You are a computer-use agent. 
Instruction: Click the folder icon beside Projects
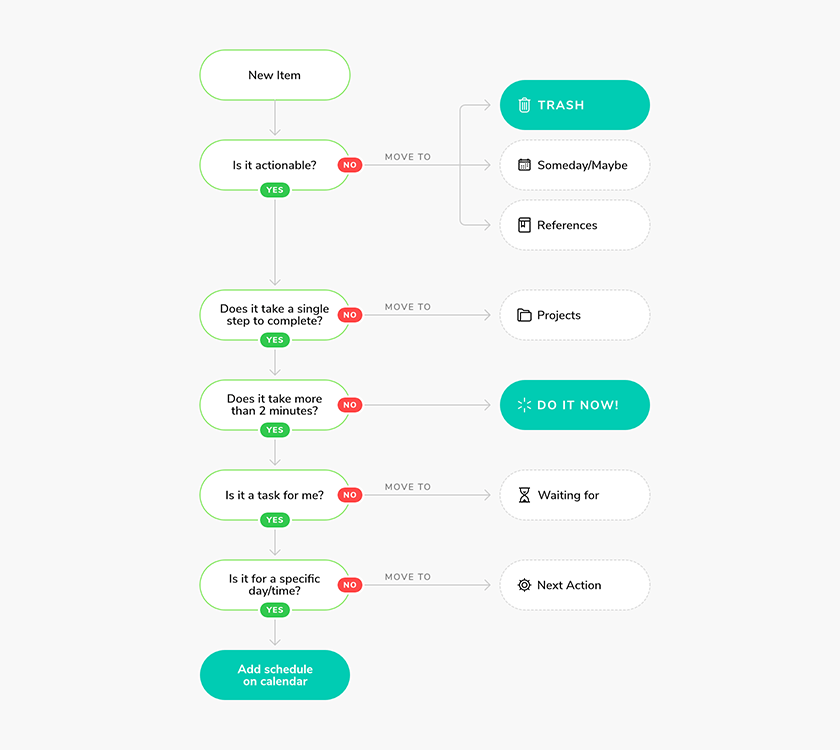[x=524, y=315]
